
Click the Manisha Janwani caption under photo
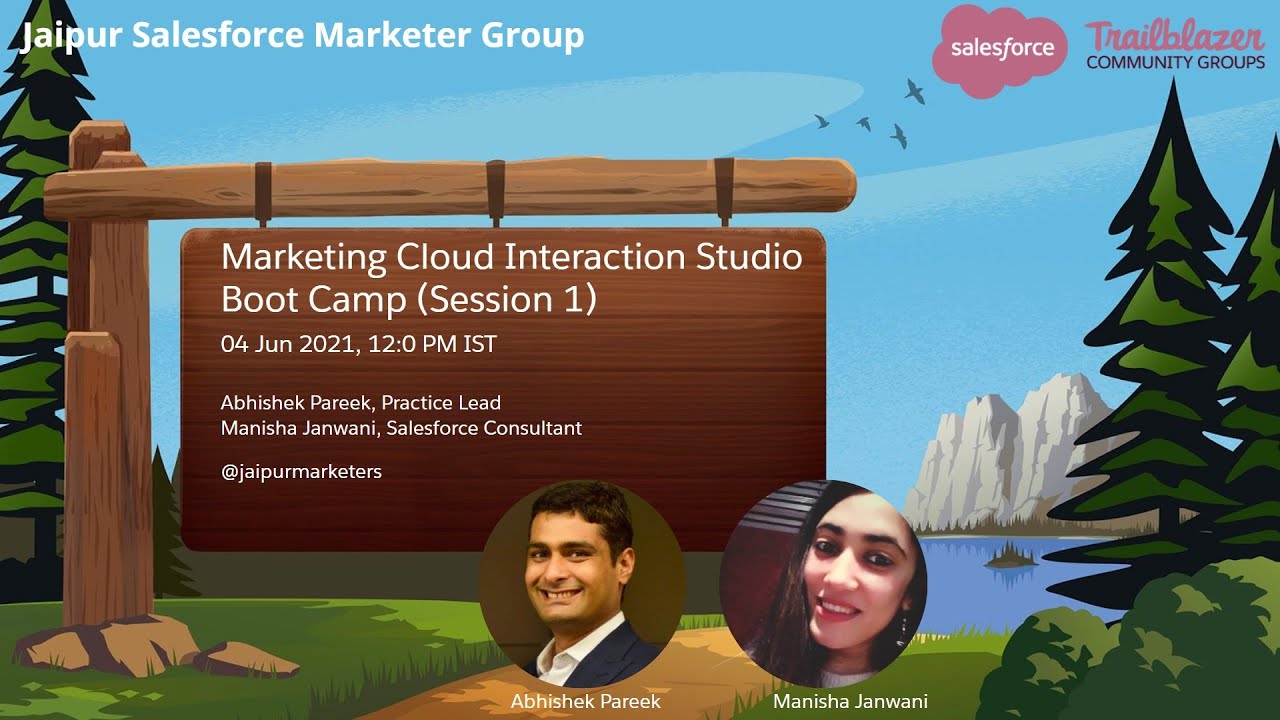(851, 702)
